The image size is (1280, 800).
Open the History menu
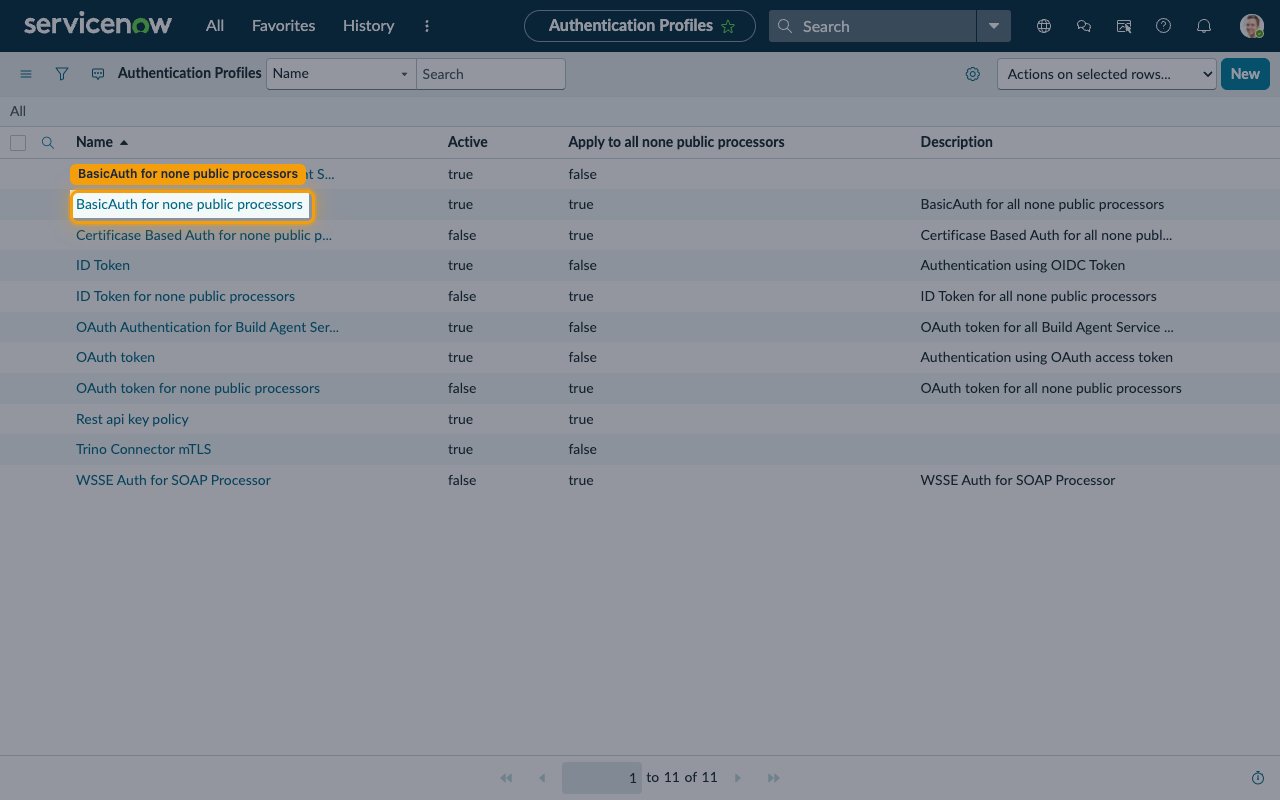point(368,26)
